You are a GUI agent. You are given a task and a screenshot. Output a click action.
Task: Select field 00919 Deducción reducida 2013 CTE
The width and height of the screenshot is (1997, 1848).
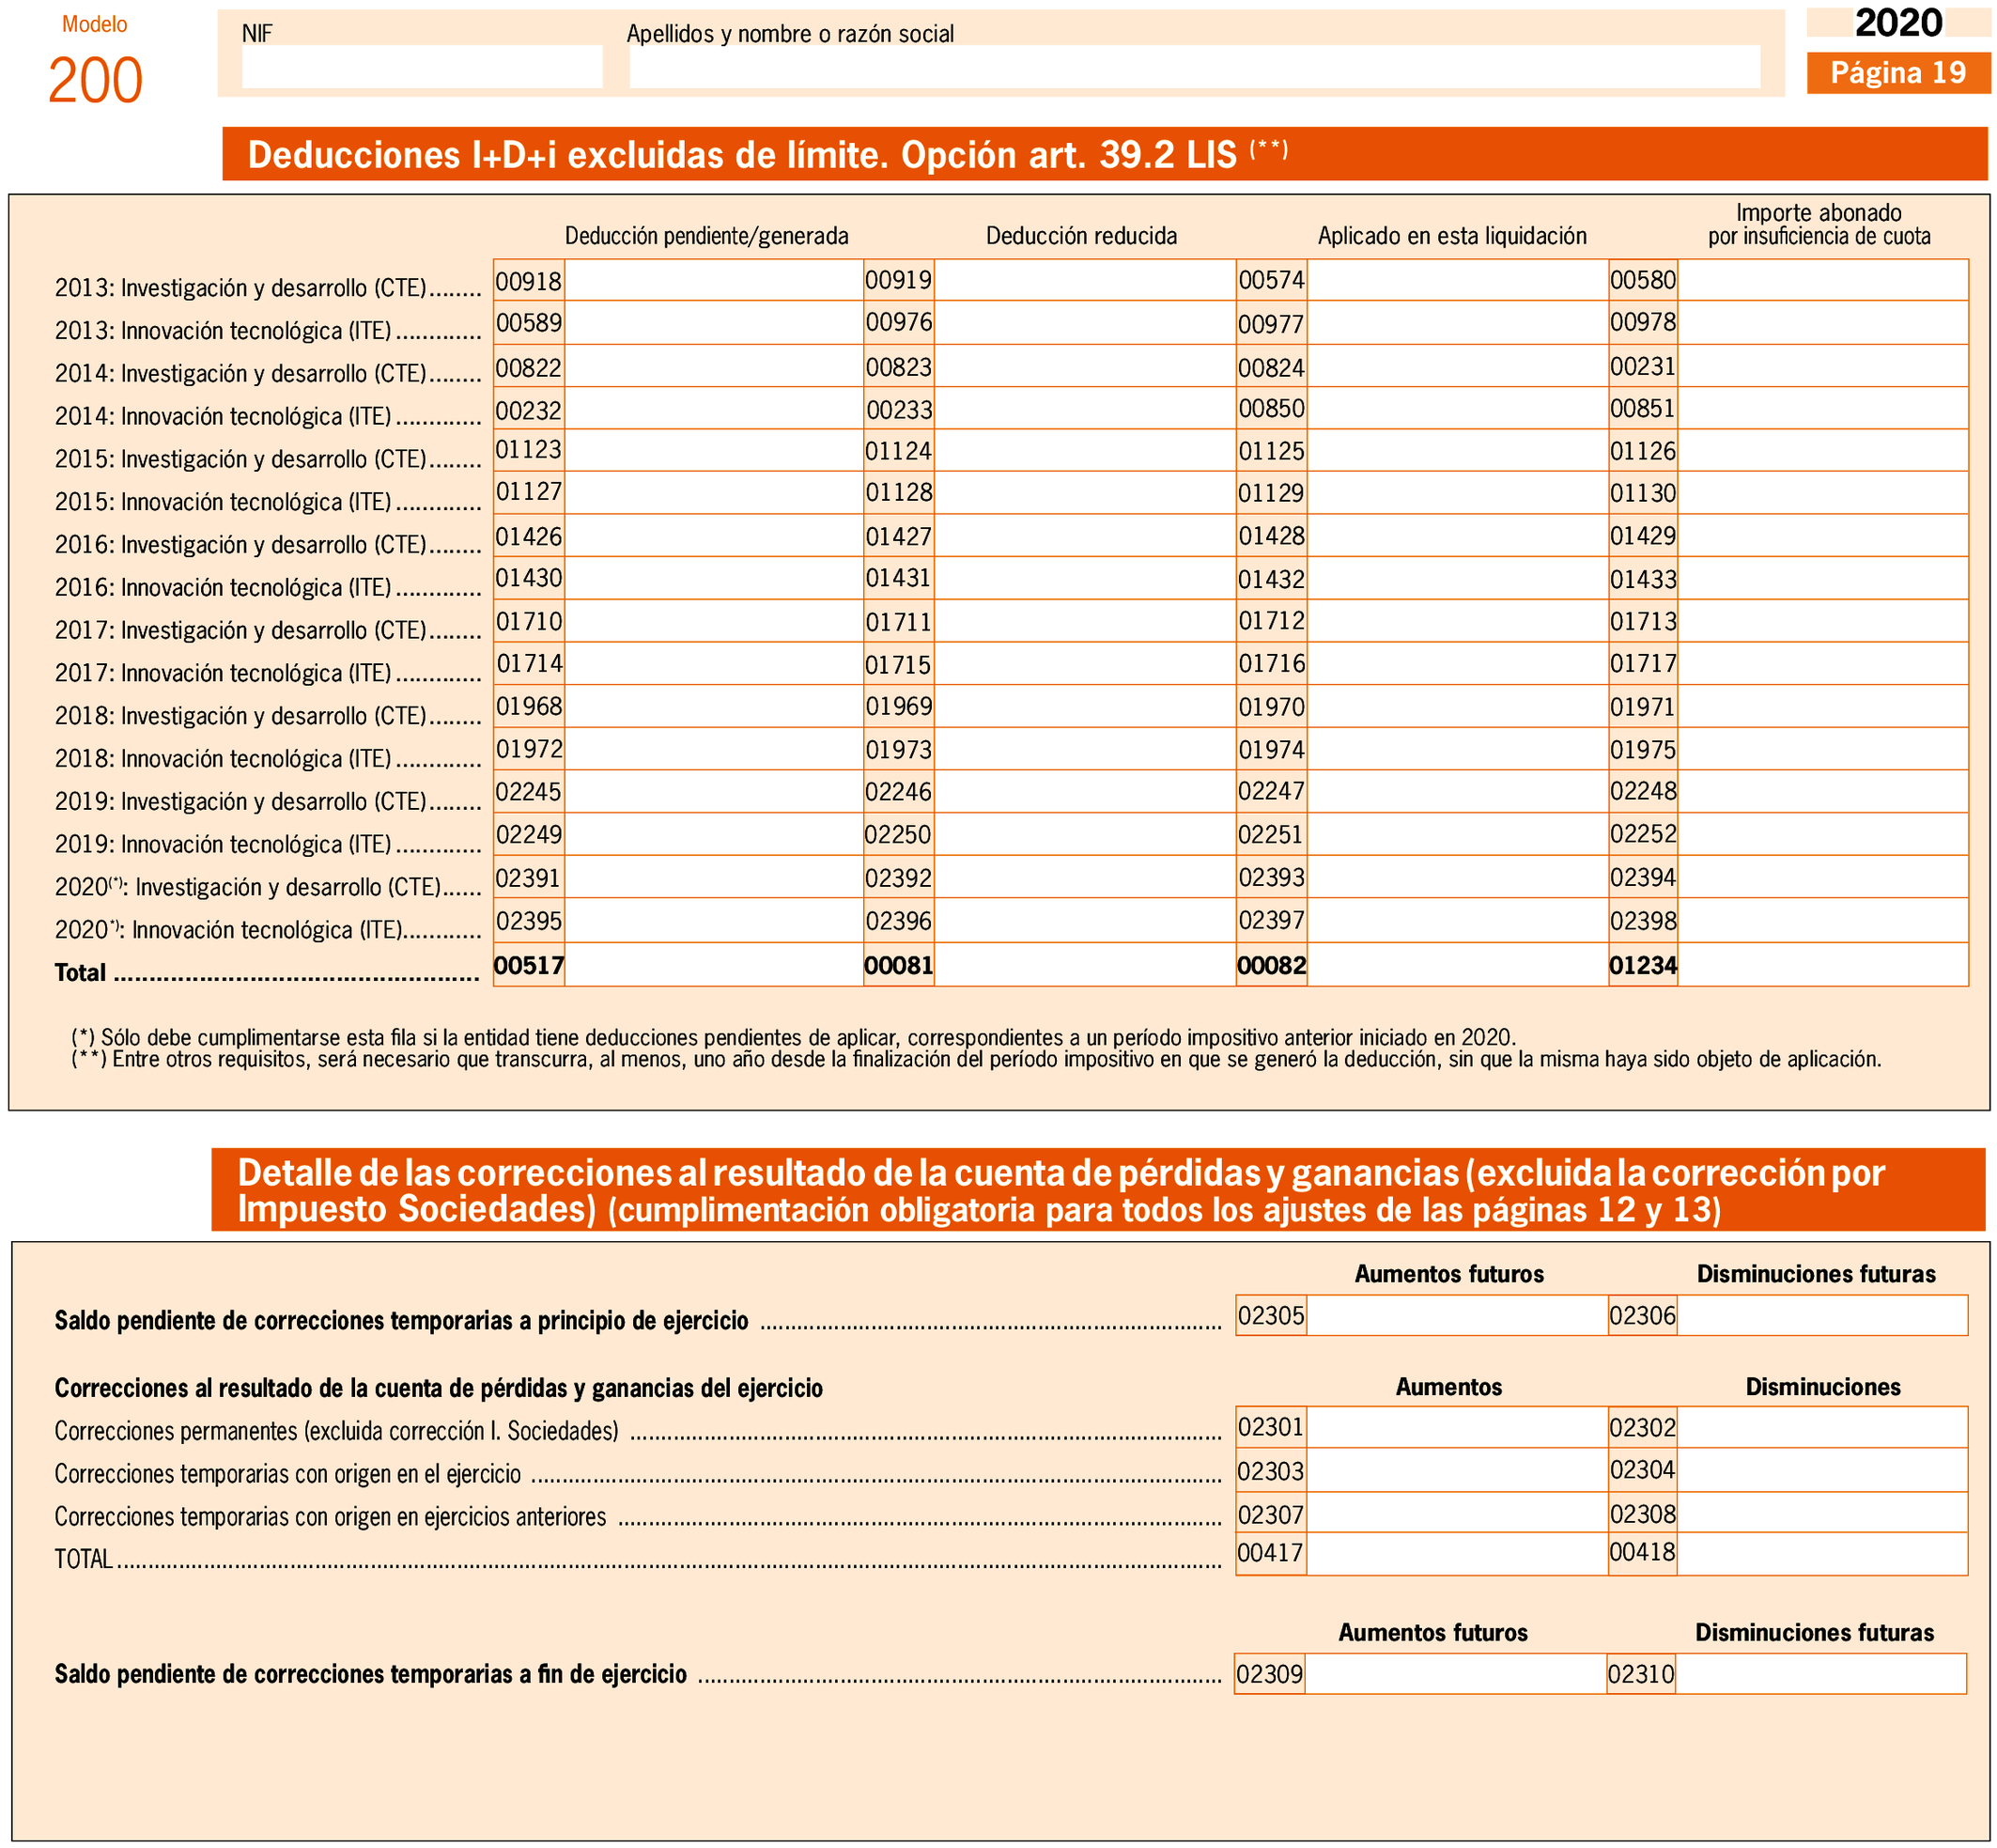(x=1085, y=280)
